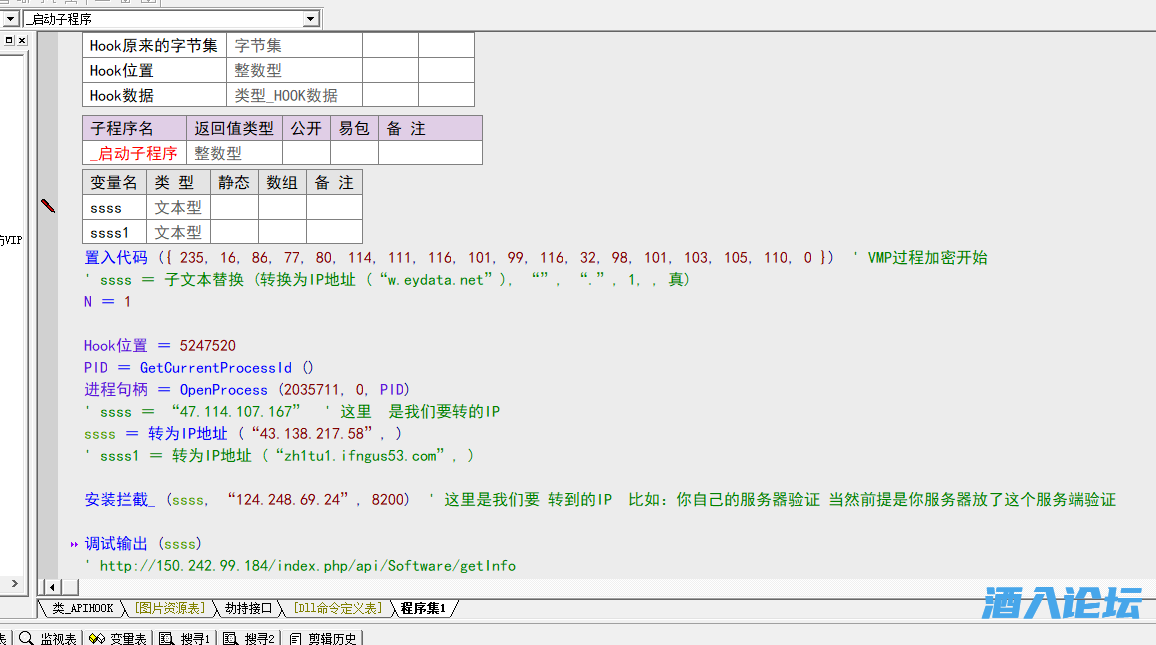Float the left side panel

(9, 40)
